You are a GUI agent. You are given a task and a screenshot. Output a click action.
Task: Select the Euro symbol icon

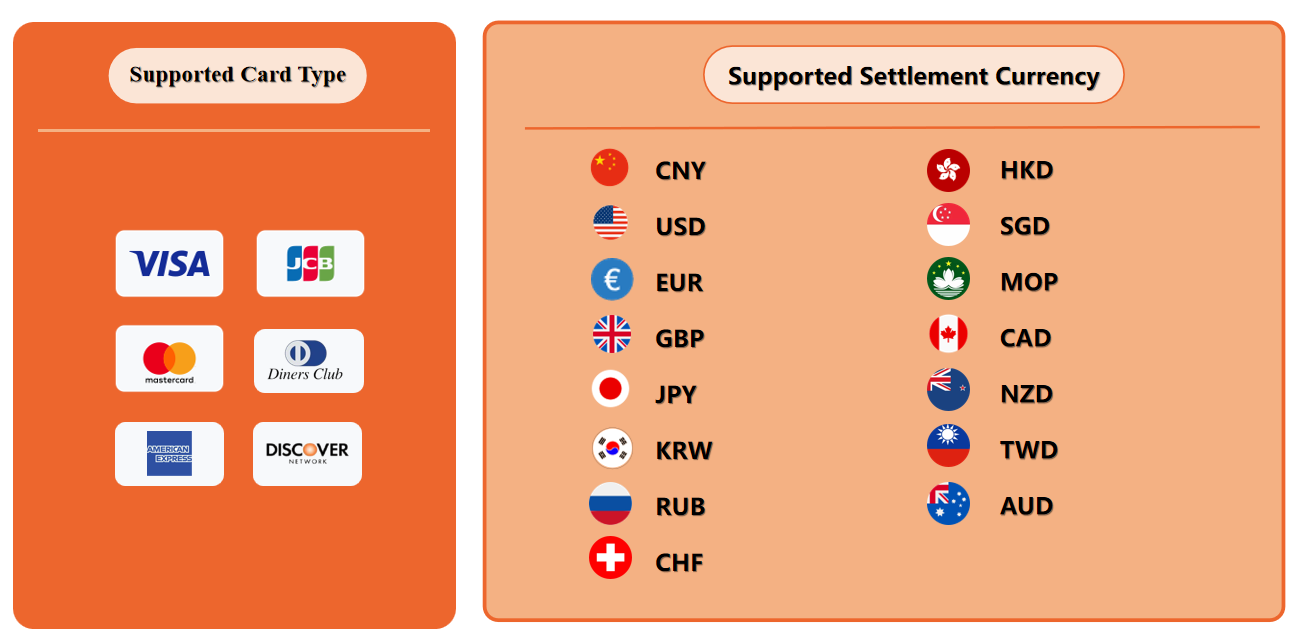[x=612, y=279]
